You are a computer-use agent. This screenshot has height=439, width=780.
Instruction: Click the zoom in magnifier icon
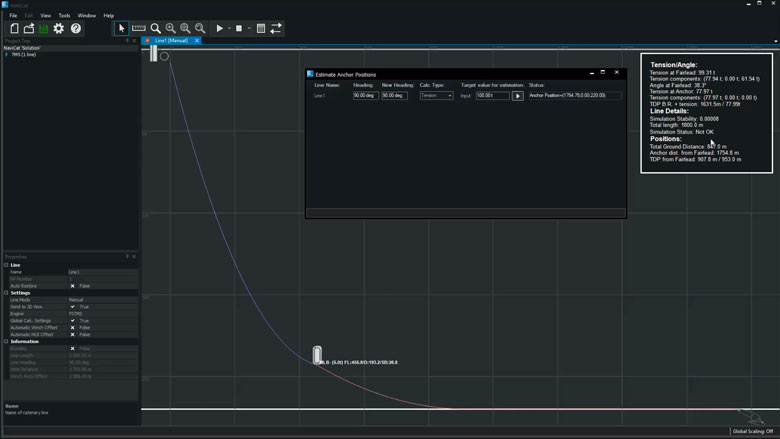tap(170, 29)
